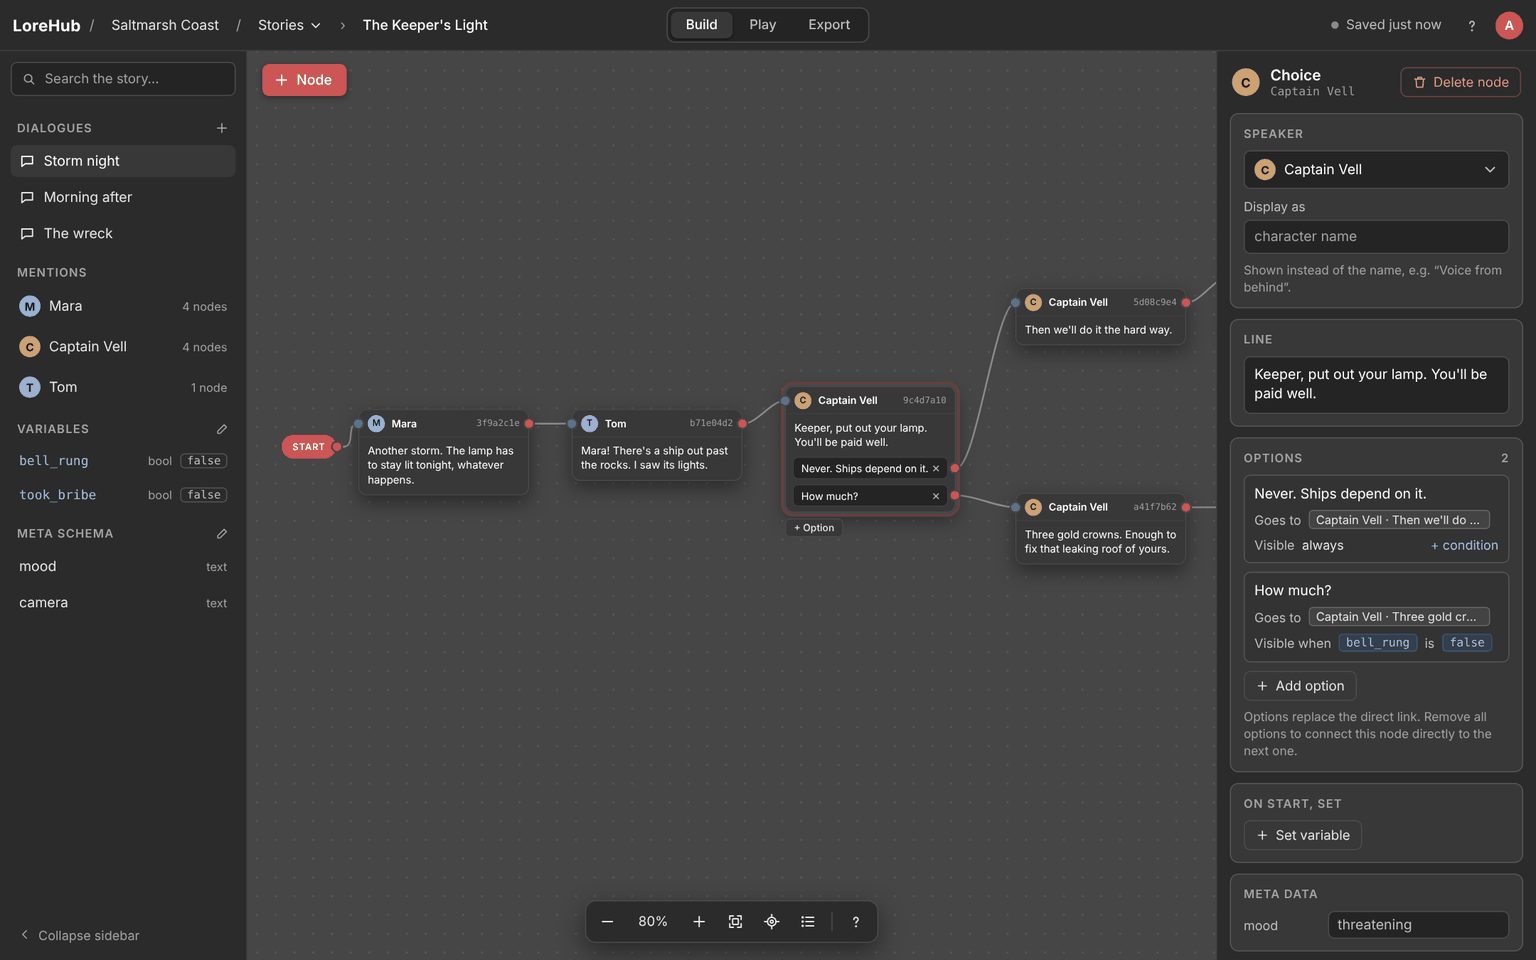
Task: Add a new dialogue with the plus icon
Action: (222, 128)
